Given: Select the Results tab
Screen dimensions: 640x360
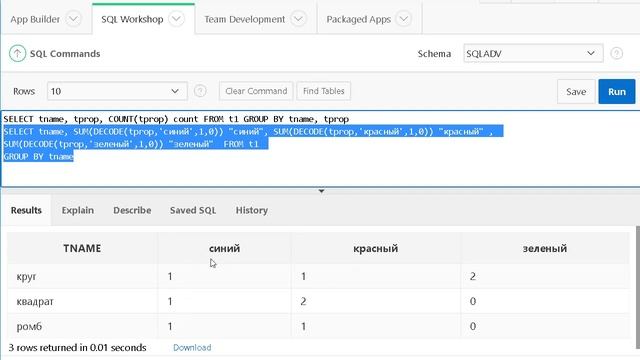Looking at the screenshot, I should (x=26, y=210).
